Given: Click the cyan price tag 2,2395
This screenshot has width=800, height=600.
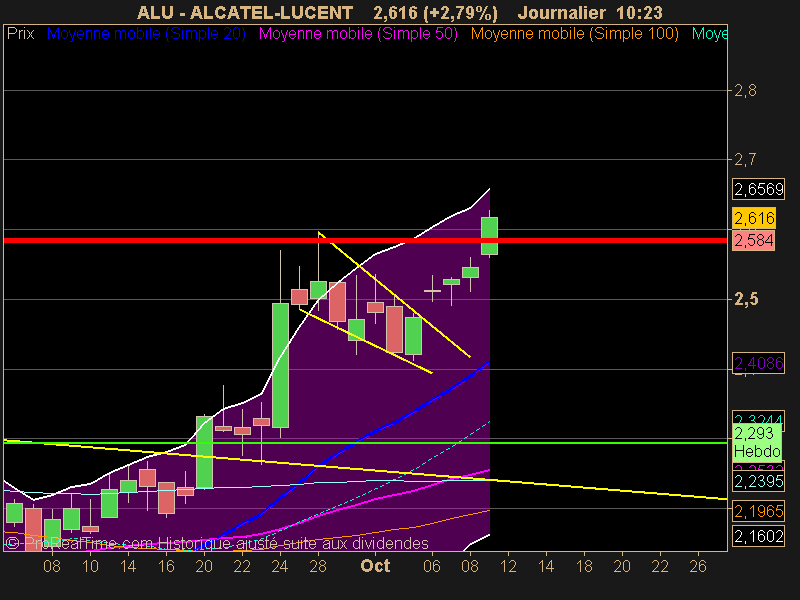Looking at the screenshot, I should tap(758, 481).
